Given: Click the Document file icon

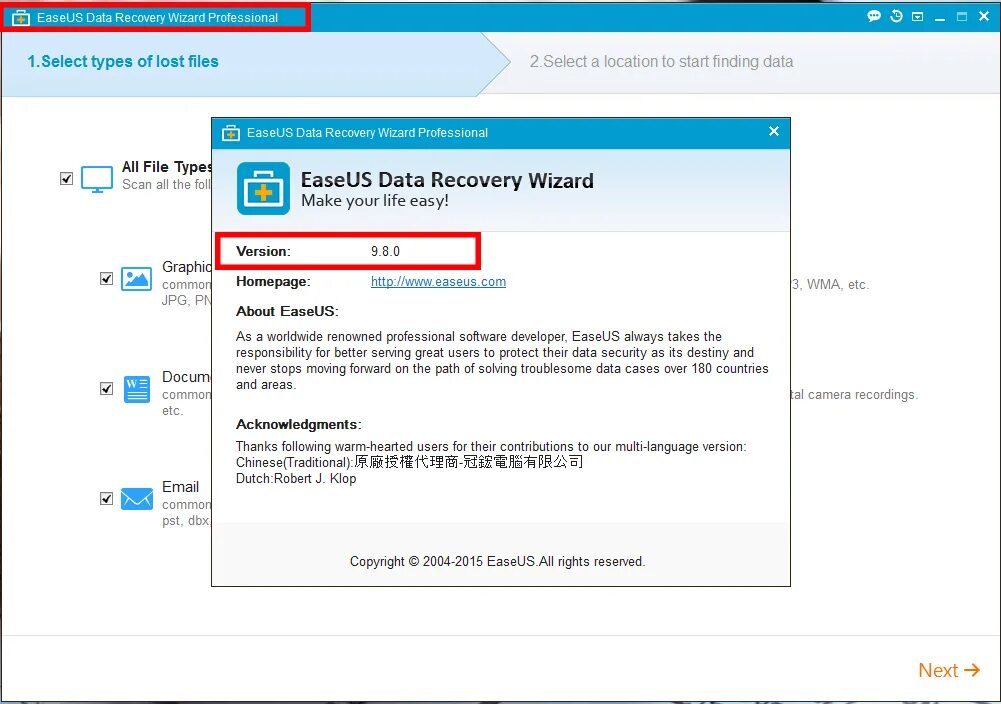Looking at the screenshot, I should 137,389.
